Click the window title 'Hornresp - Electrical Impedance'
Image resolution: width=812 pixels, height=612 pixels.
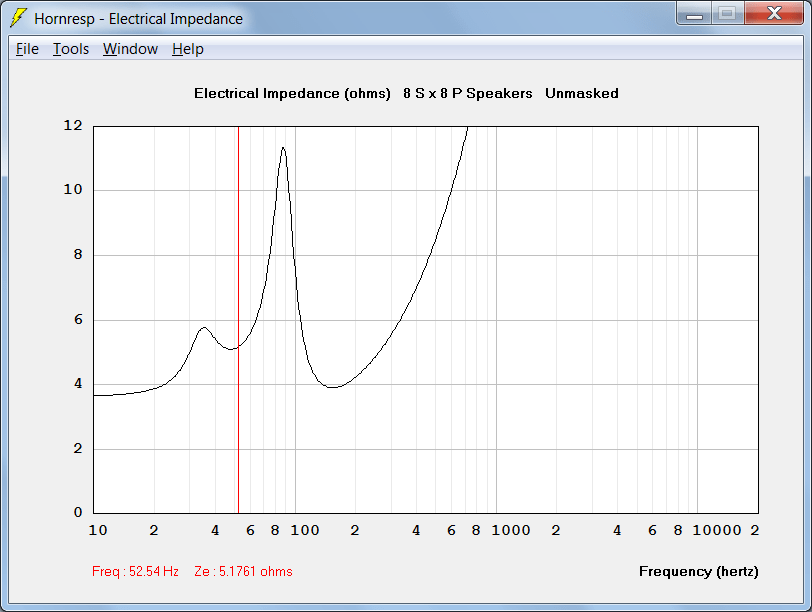pos(138,19)
